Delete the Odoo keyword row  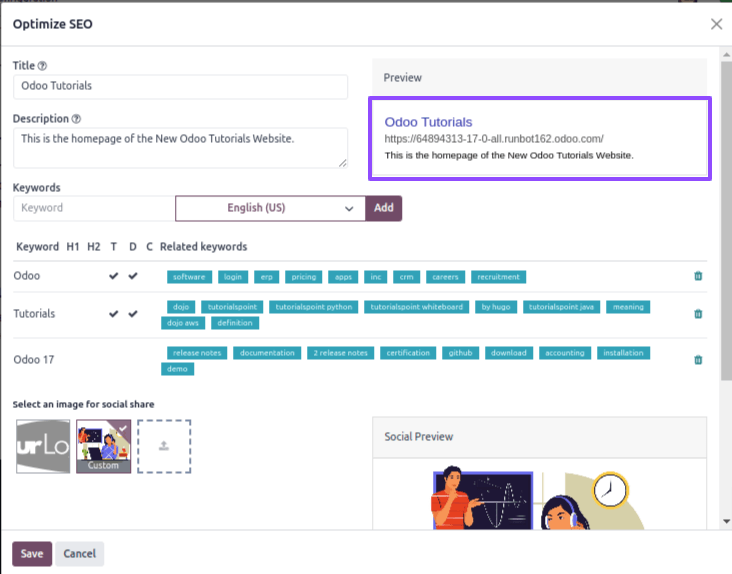(x=698, y=276)
